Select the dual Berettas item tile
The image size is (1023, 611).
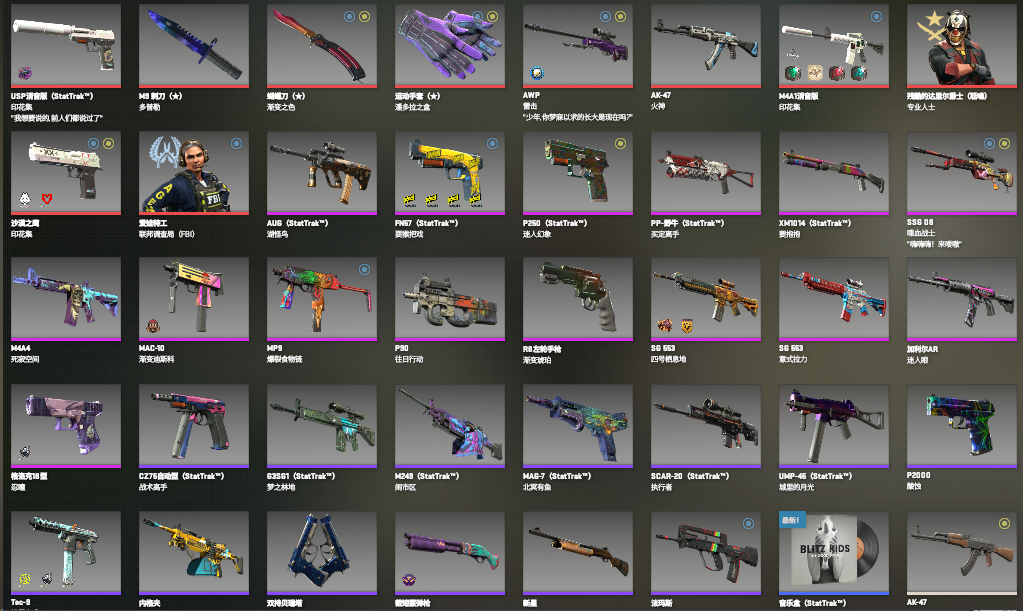(322, 553)
